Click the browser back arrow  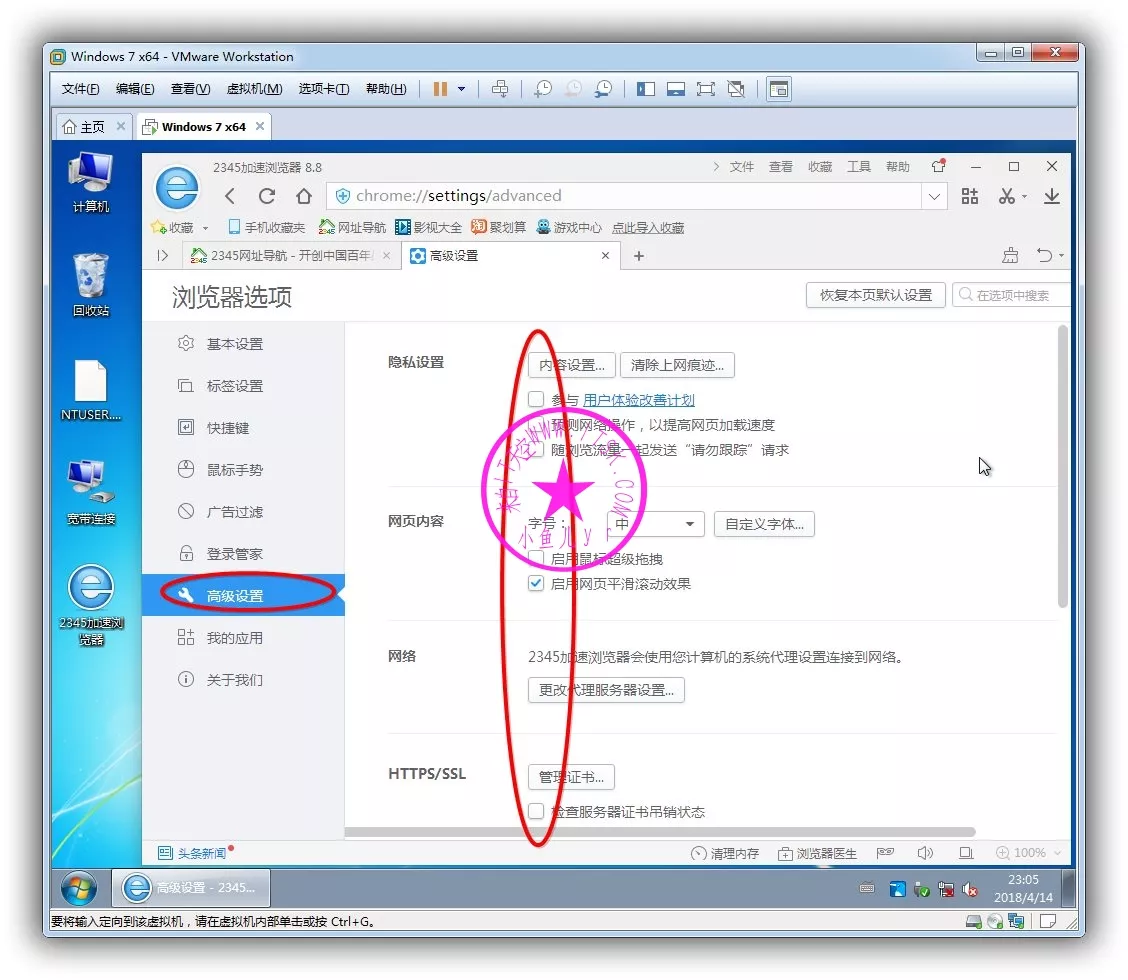coord(230,196)
